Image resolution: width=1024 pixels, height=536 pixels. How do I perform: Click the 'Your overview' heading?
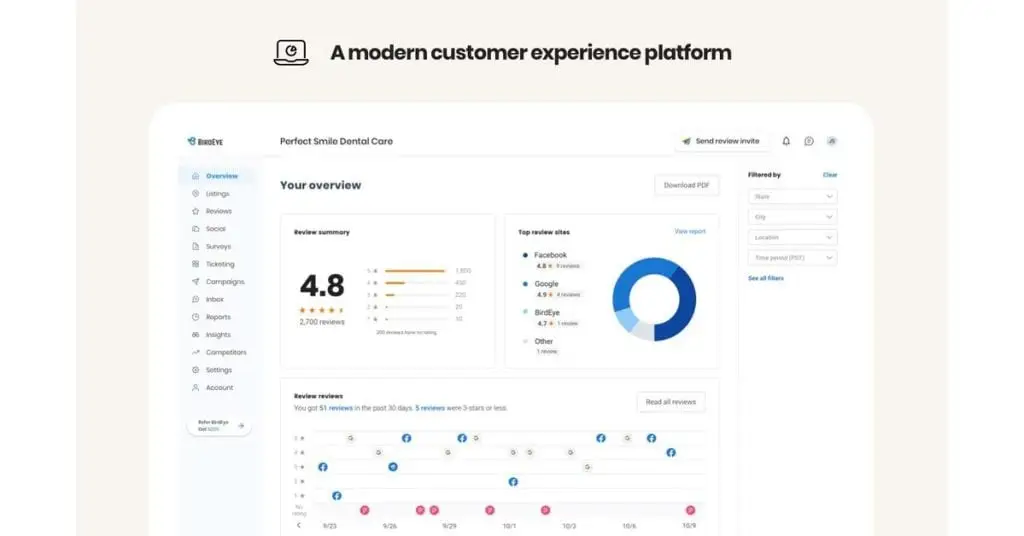click(321, 185)
